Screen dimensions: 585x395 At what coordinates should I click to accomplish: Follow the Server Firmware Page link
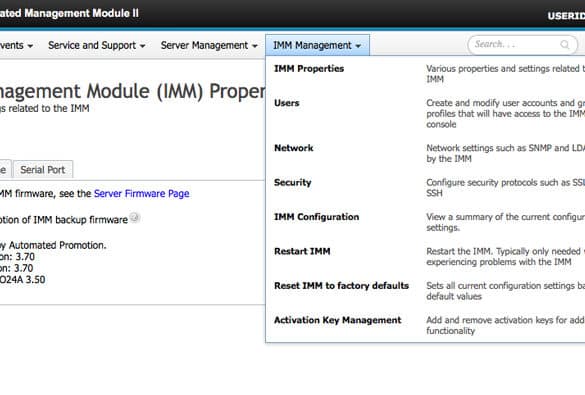pyautogui.click(x=141, y=194)
